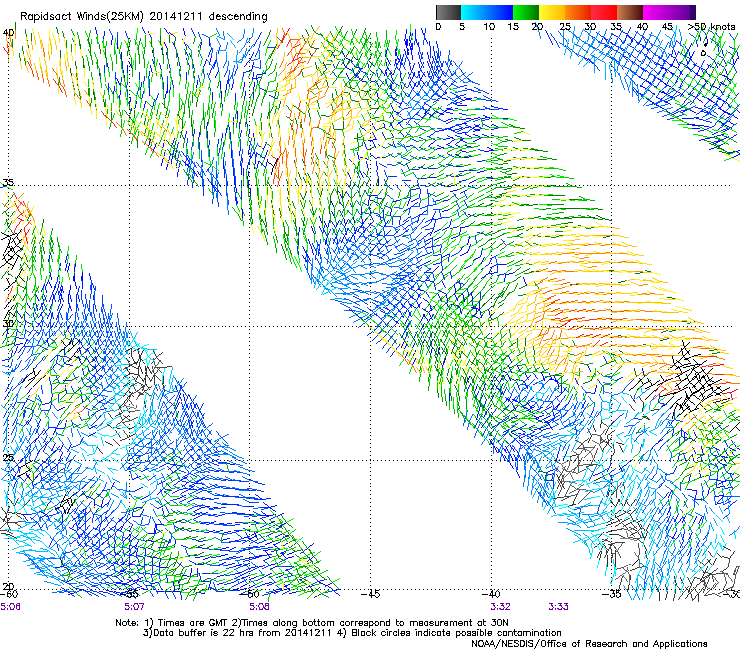The width and height of the screenshot is (740, 650).
Task: Select the orange 25-30 knots legend segment
Action: pyautogui.click(x=578, y=12)
